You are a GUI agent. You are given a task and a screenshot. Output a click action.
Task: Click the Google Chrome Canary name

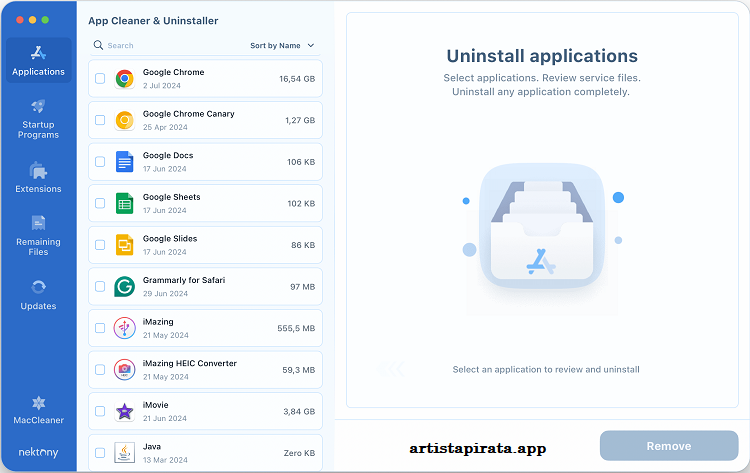pos(188,114)
